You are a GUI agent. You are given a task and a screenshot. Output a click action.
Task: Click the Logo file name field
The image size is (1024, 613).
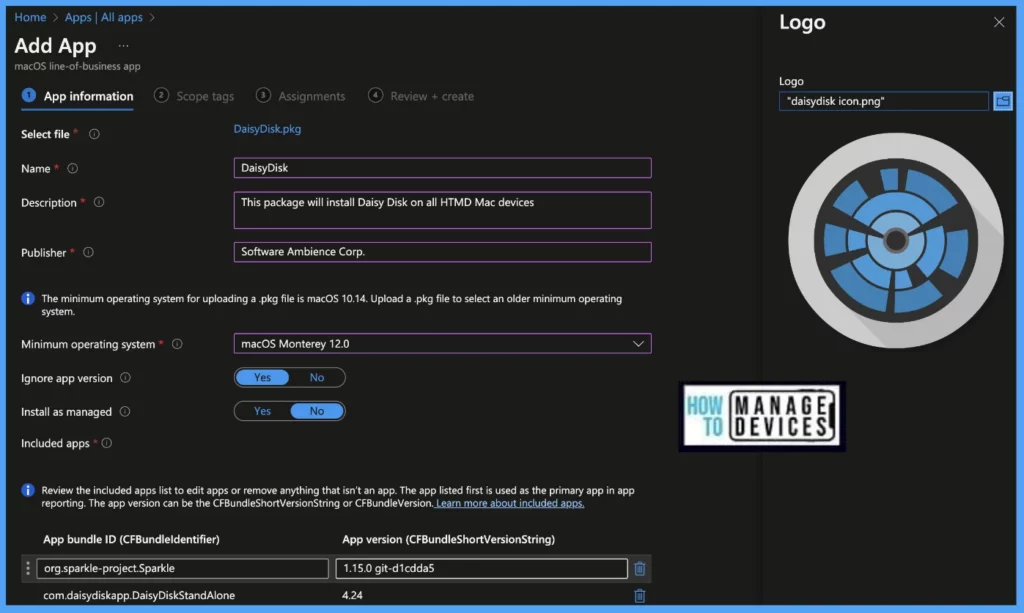(x=884, y=101)
